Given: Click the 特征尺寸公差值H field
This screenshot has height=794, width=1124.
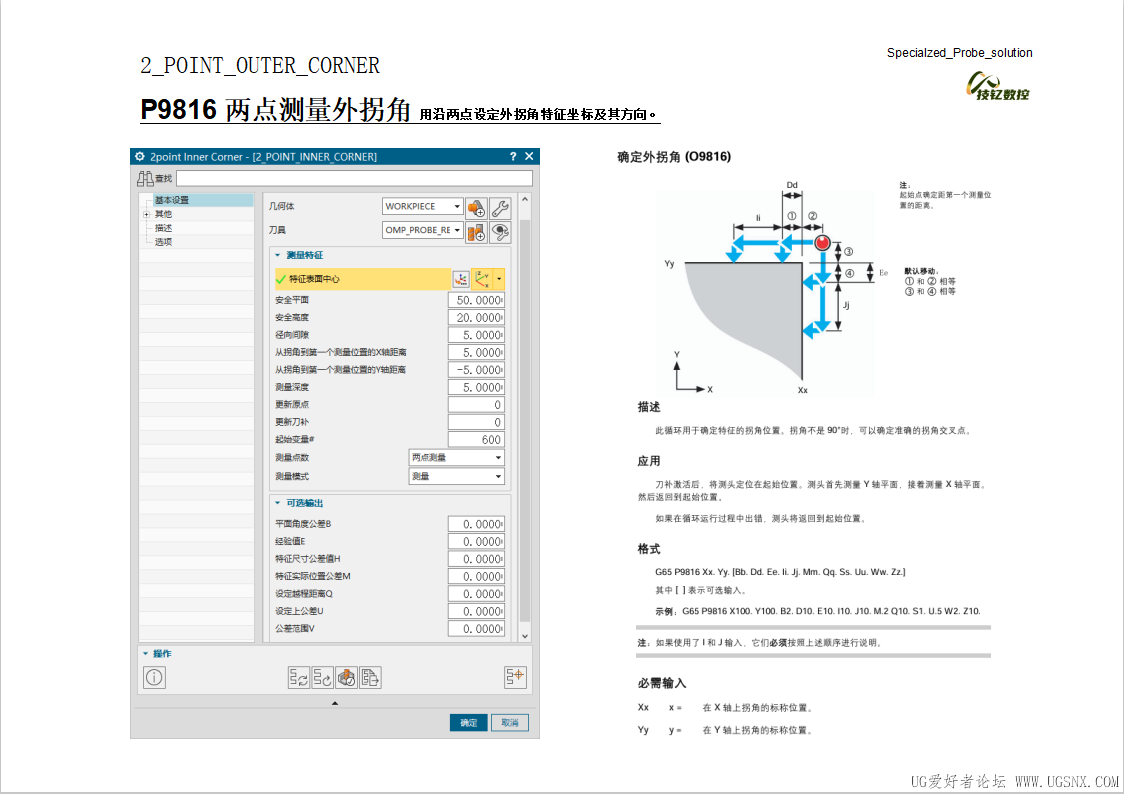Looking at the screenshot, I should coord(476,559).
